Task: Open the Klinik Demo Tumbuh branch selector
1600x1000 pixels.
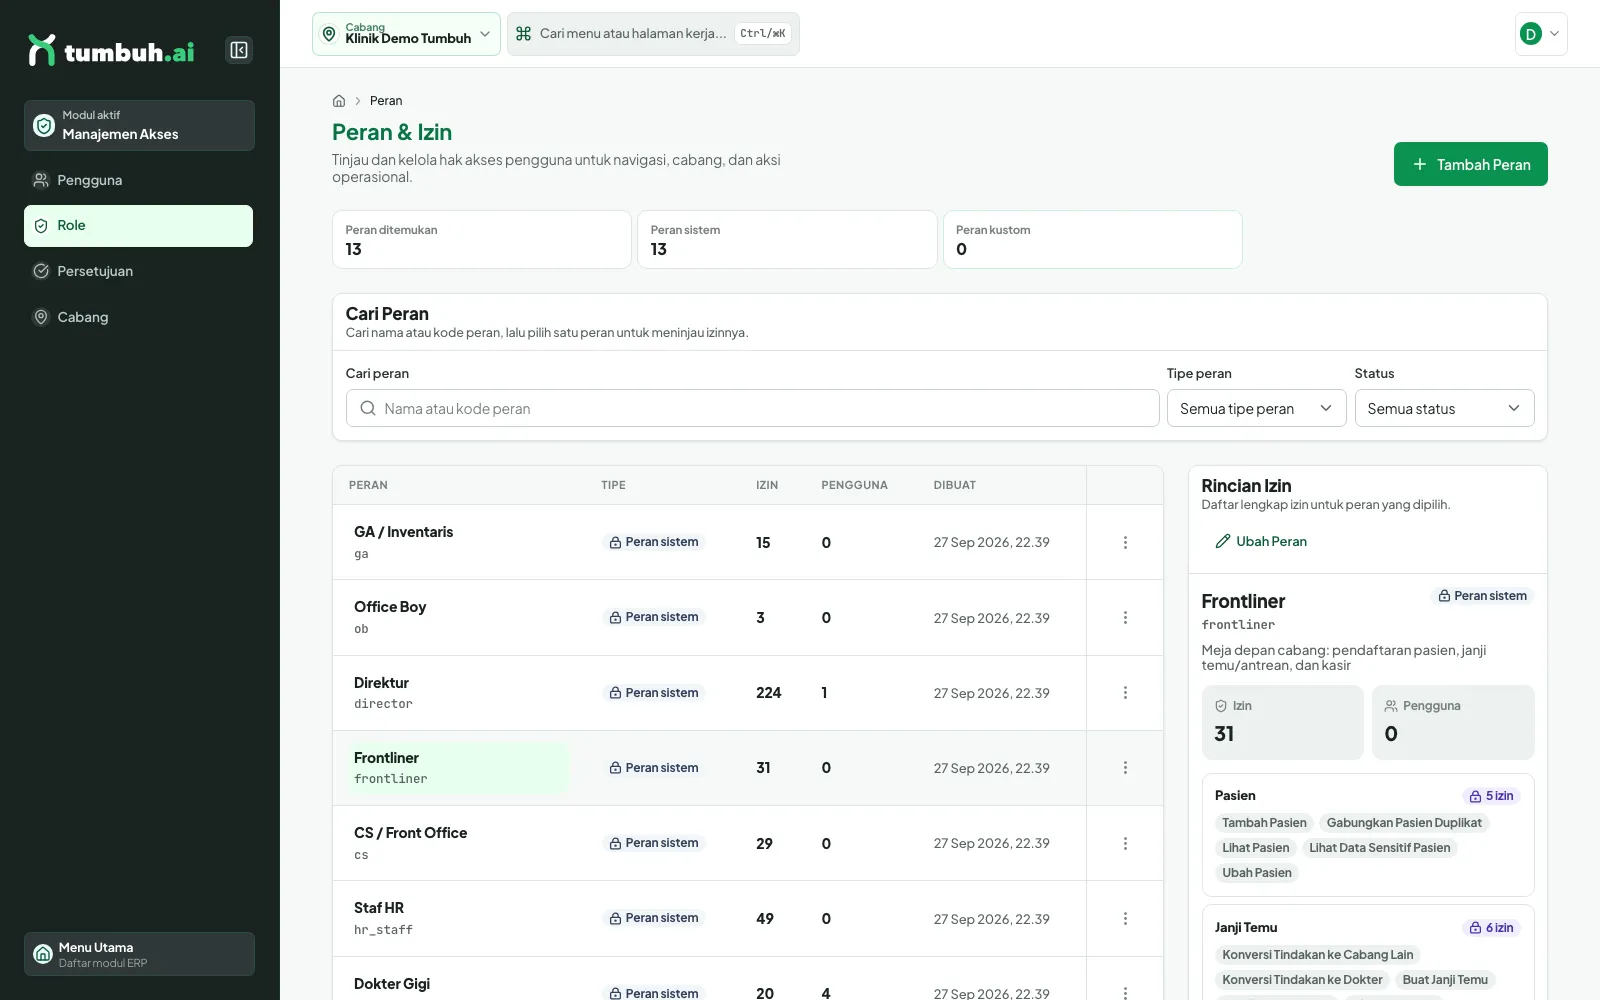Action: click(406, 34)
